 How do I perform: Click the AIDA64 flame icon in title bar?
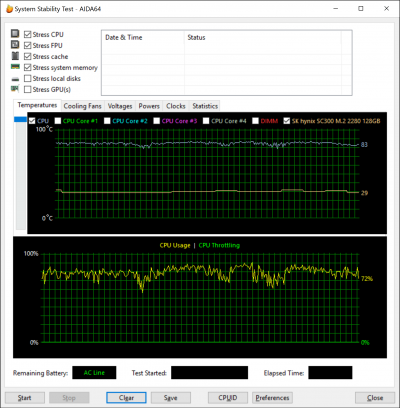[9, 9]
